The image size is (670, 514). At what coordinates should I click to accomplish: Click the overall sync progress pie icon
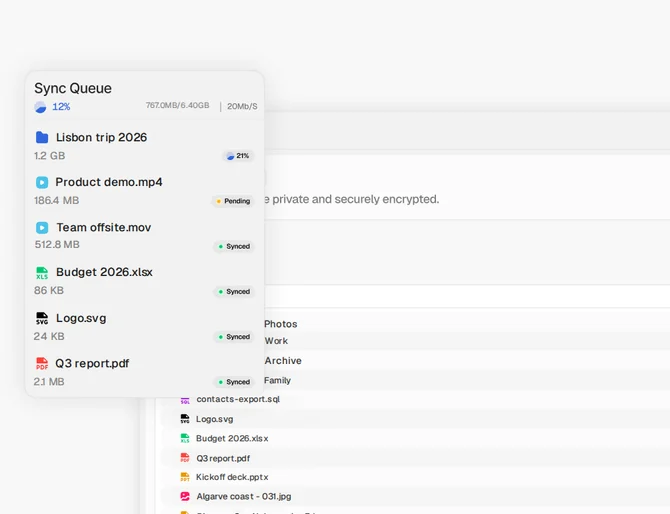click(x=40, y=107)
